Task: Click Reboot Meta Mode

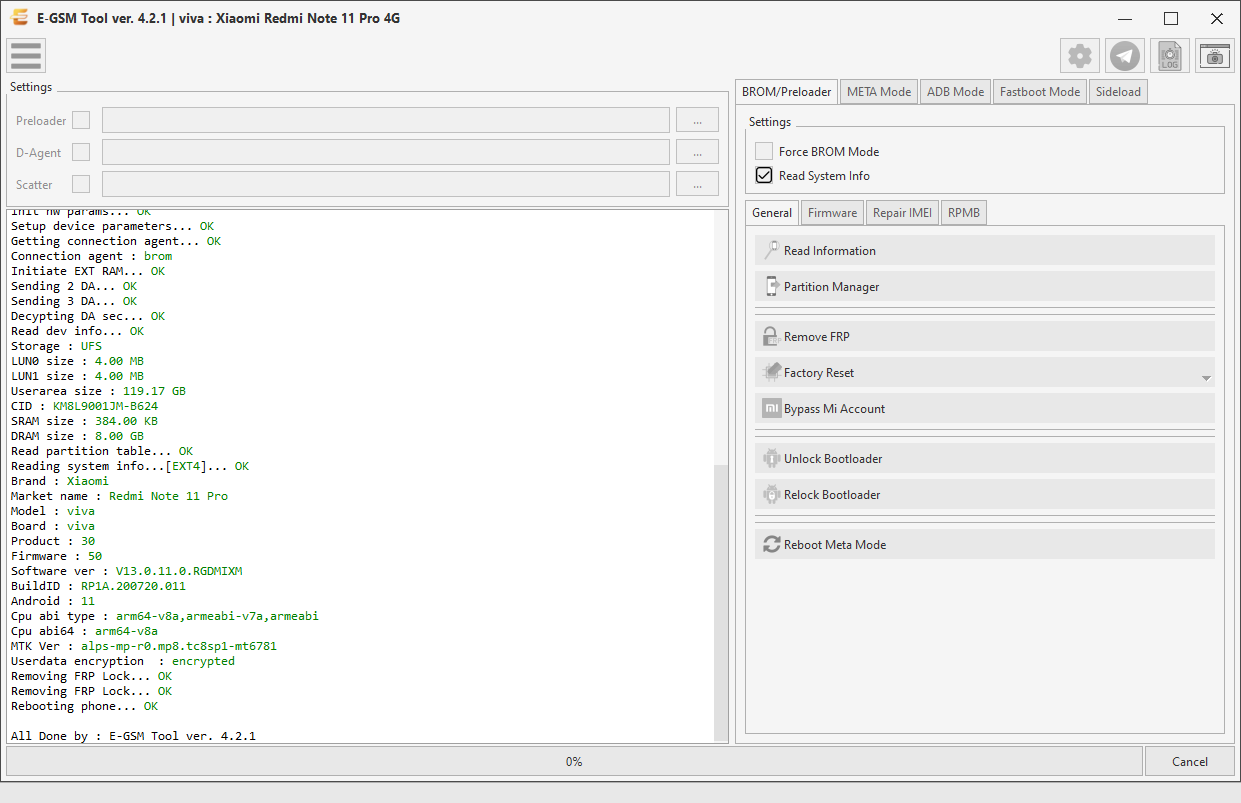Action: point(985,544)
